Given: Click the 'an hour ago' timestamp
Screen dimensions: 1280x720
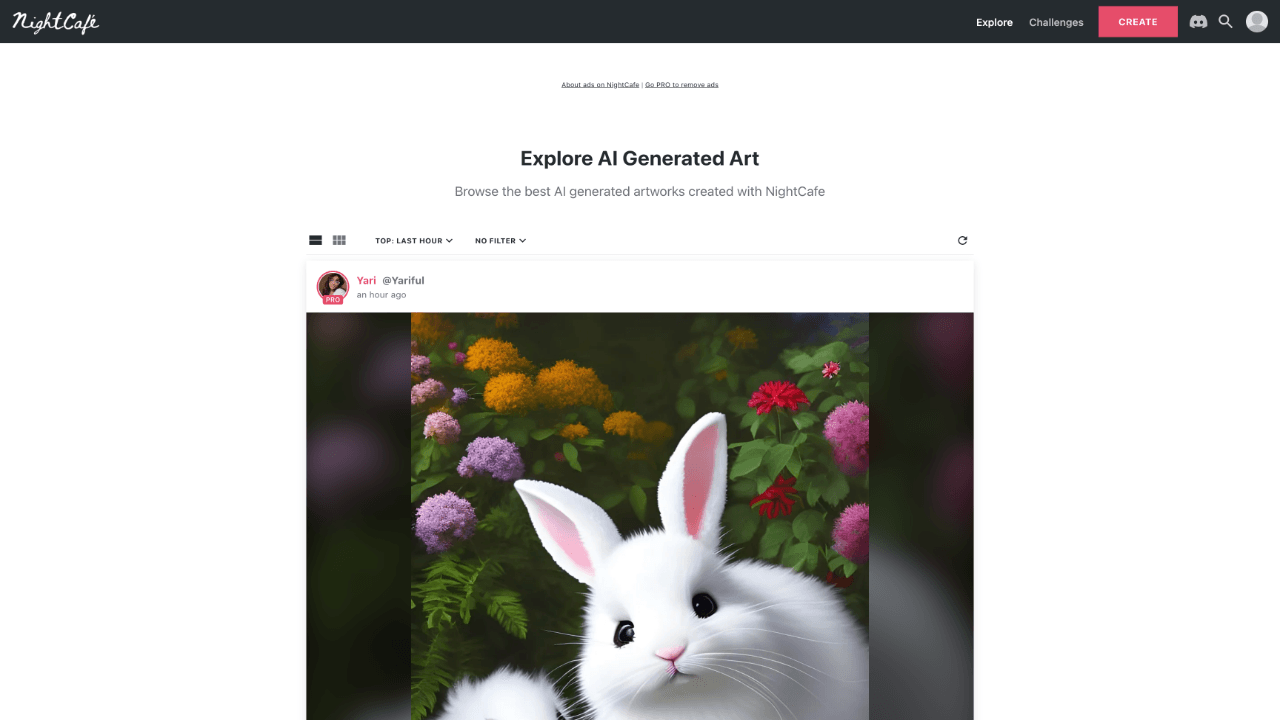Looking at the screenshot, I should [381, 295].
